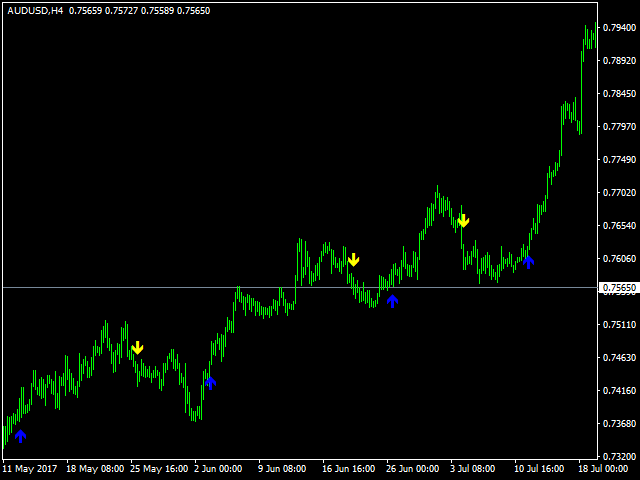Click the 0.74630 price scale label
The image size is (640, 480).
tap(619, 358)
